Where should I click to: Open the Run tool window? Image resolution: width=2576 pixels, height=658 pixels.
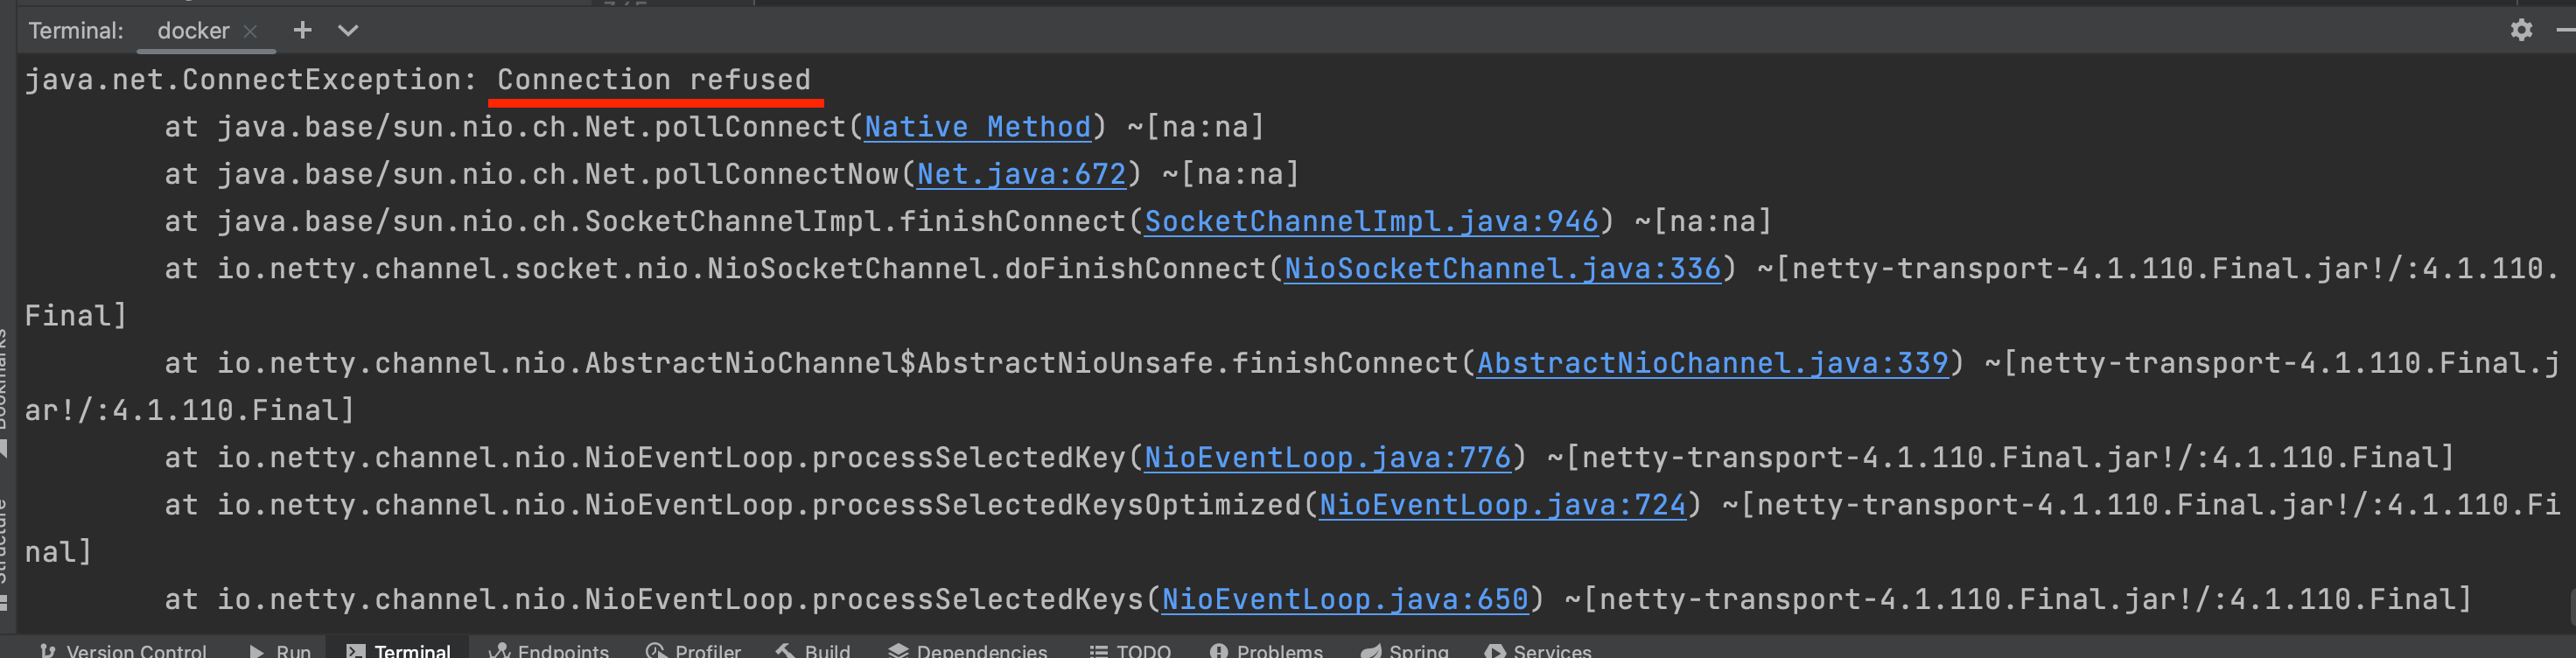click(x=281, y=650)
